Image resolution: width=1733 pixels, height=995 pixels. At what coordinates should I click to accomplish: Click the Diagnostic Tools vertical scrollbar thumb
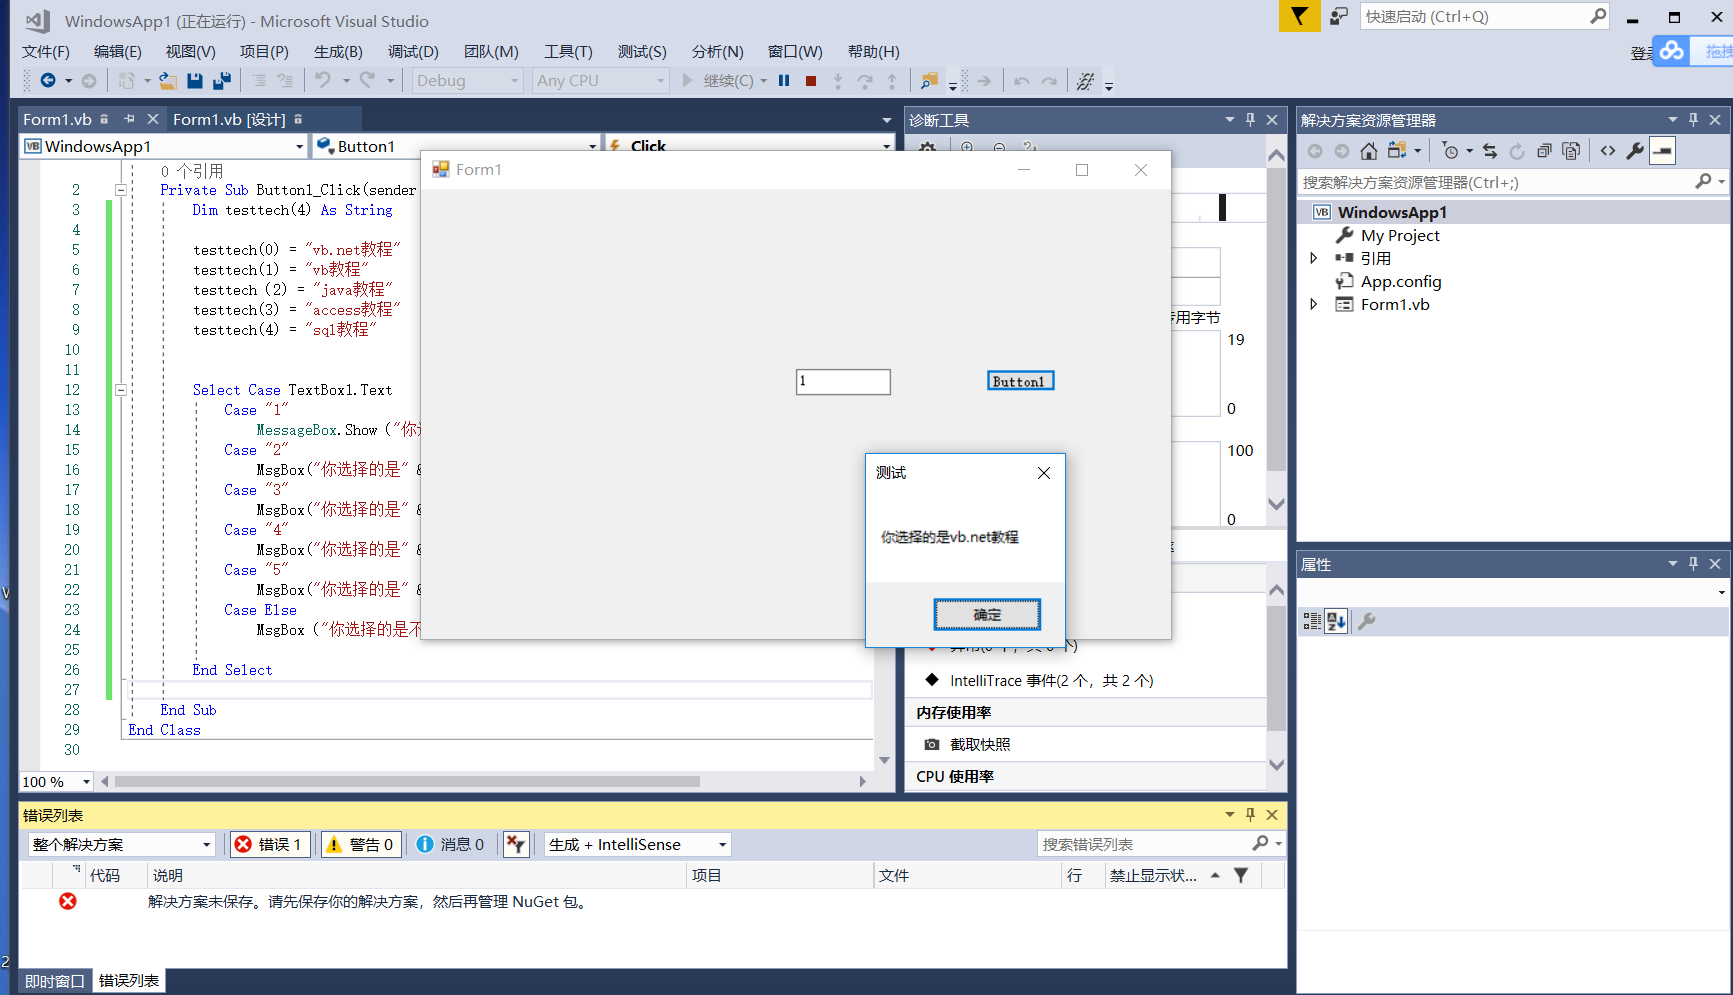[1276, 320]
